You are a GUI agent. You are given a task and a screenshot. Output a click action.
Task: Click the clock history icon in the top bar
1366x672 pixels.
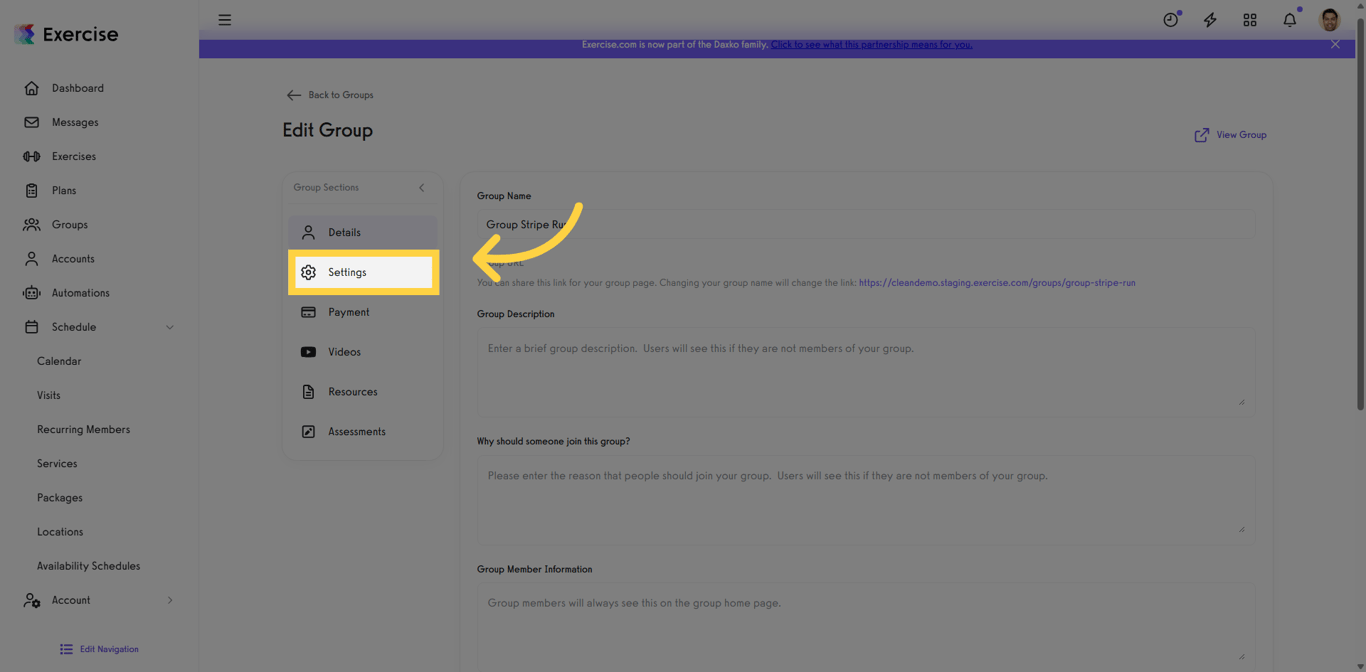1170,19
